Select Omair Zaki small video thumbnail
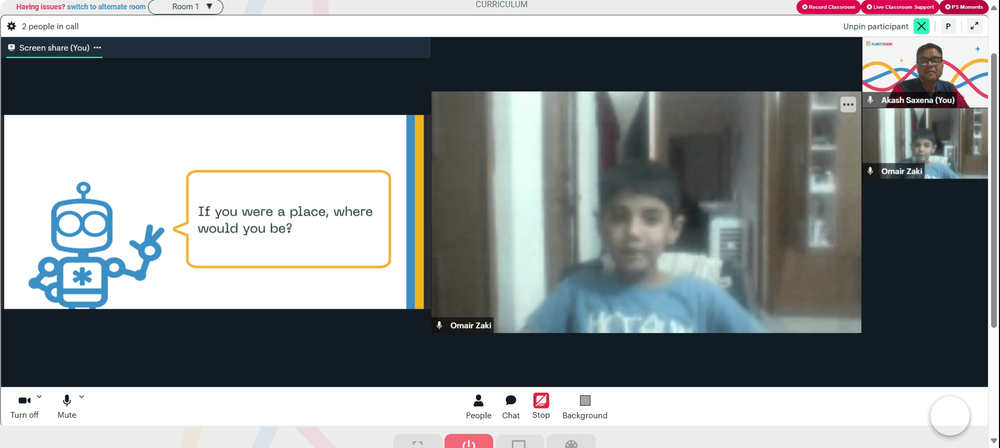 [925, 144]
